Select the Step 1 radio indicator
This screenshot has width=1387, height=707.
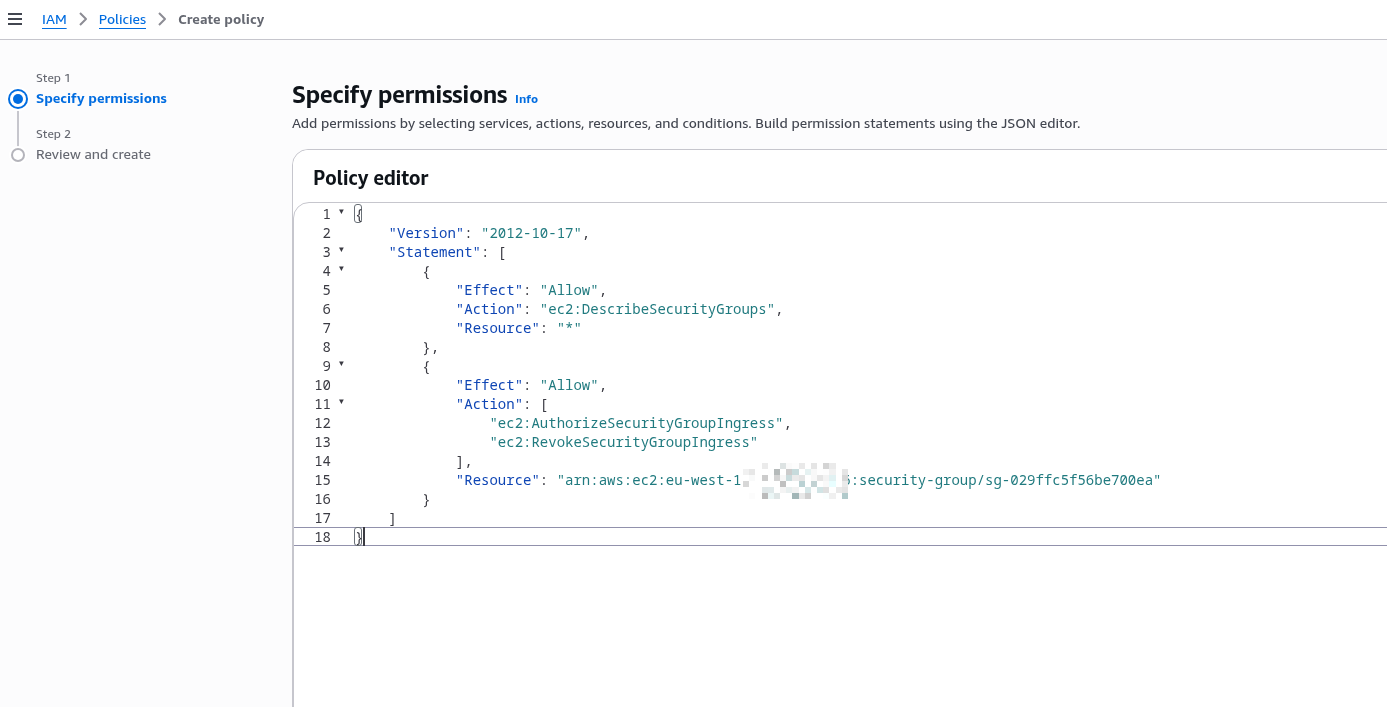point(18,99)
